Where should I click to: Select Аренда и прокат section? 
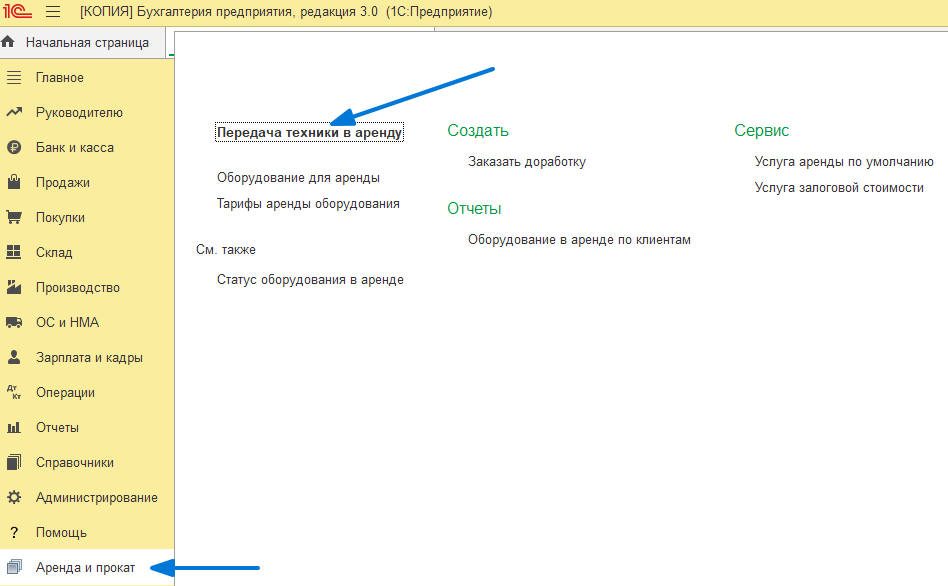(x=85, y=568)
